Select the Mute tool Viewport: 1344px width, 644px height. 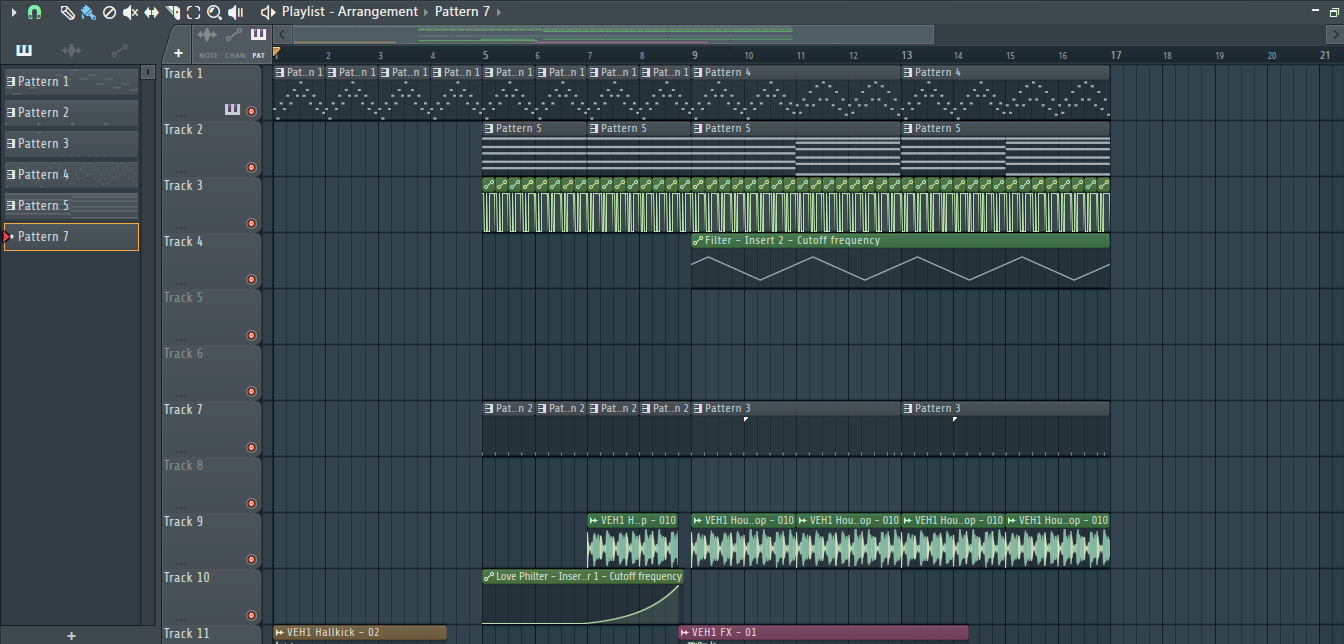click(x=130, y=12)
